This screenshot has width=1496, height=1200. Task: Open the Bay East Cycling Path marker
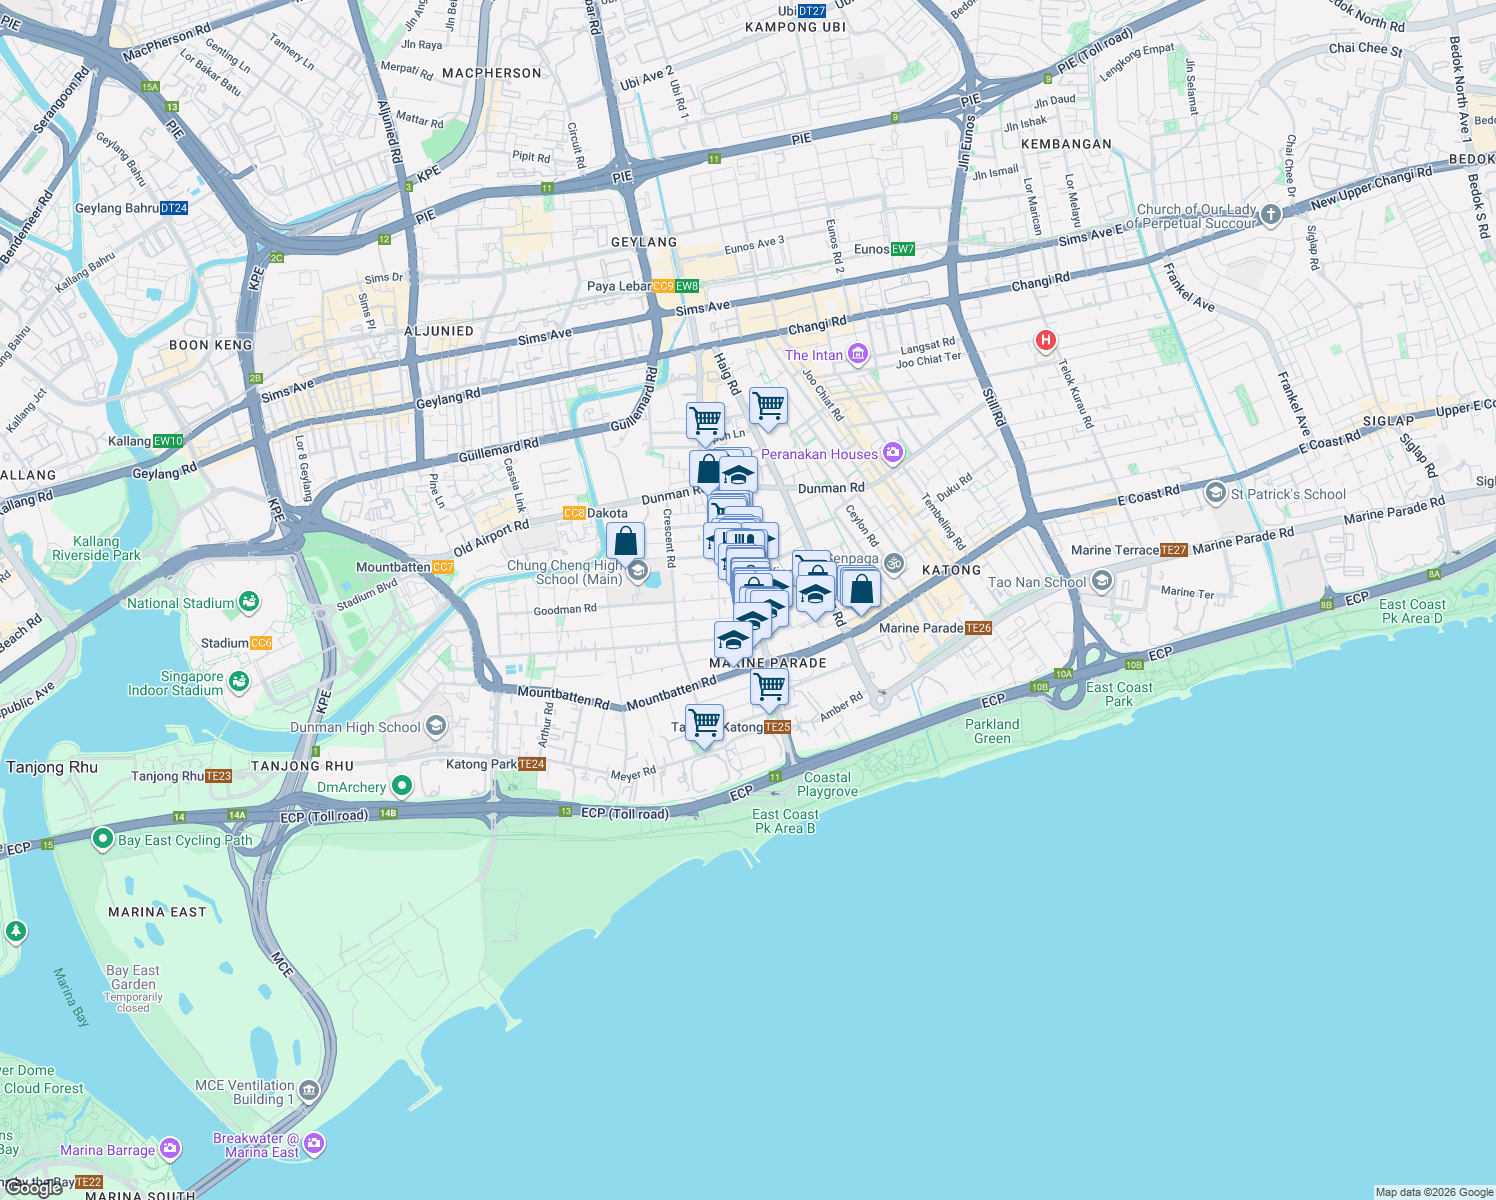click(102, 838)
